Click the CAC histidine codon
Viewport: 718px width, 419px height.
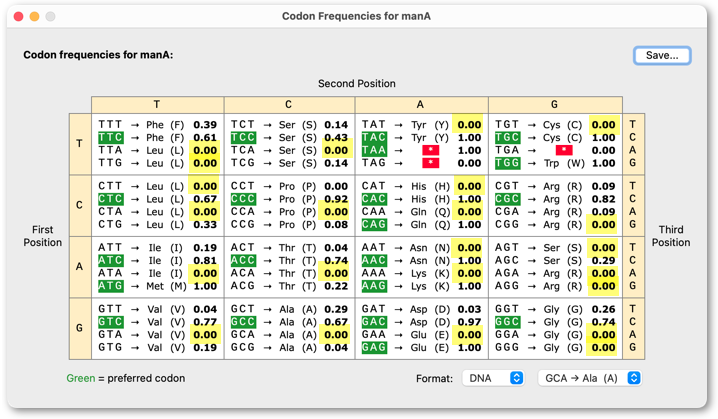point(374,199)
